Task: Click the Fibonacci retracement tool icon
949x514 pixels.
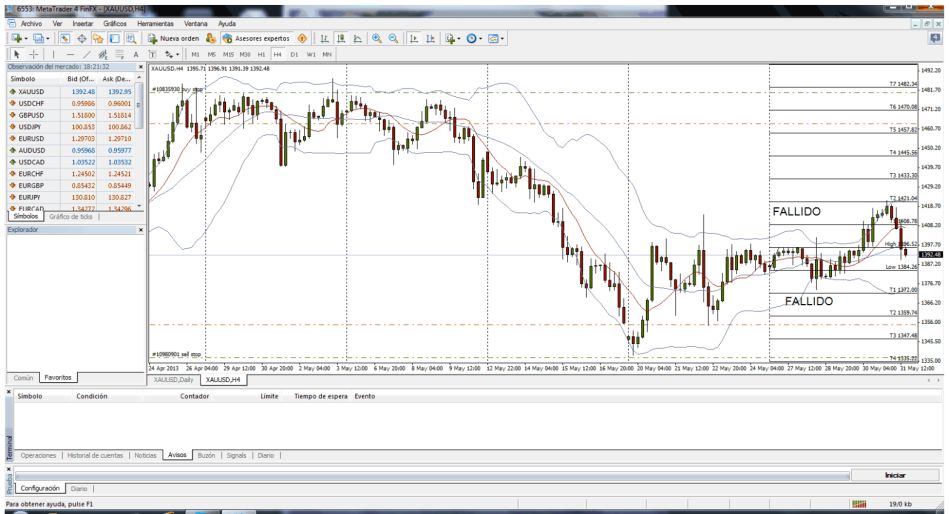Action: pos(119,54)
